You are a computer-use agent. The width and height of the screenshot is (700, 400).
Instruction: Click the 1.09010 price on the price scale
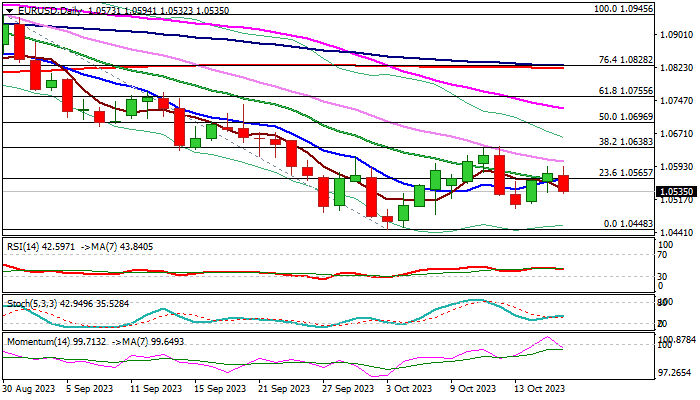[676, 33]
